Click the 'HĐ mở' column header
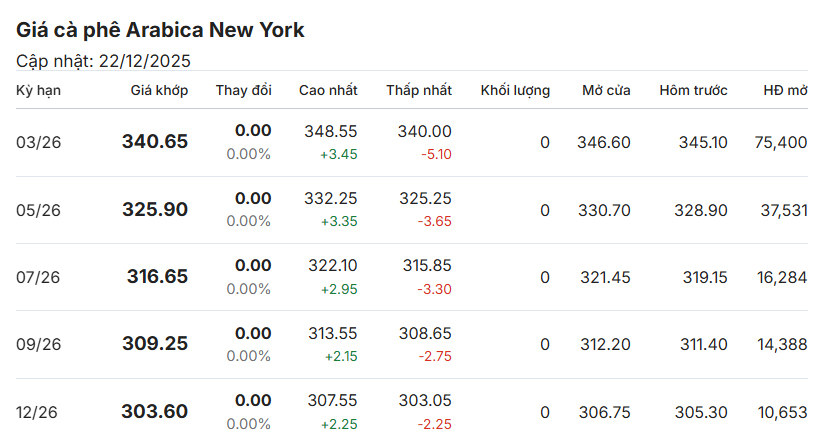 point(785,91)
